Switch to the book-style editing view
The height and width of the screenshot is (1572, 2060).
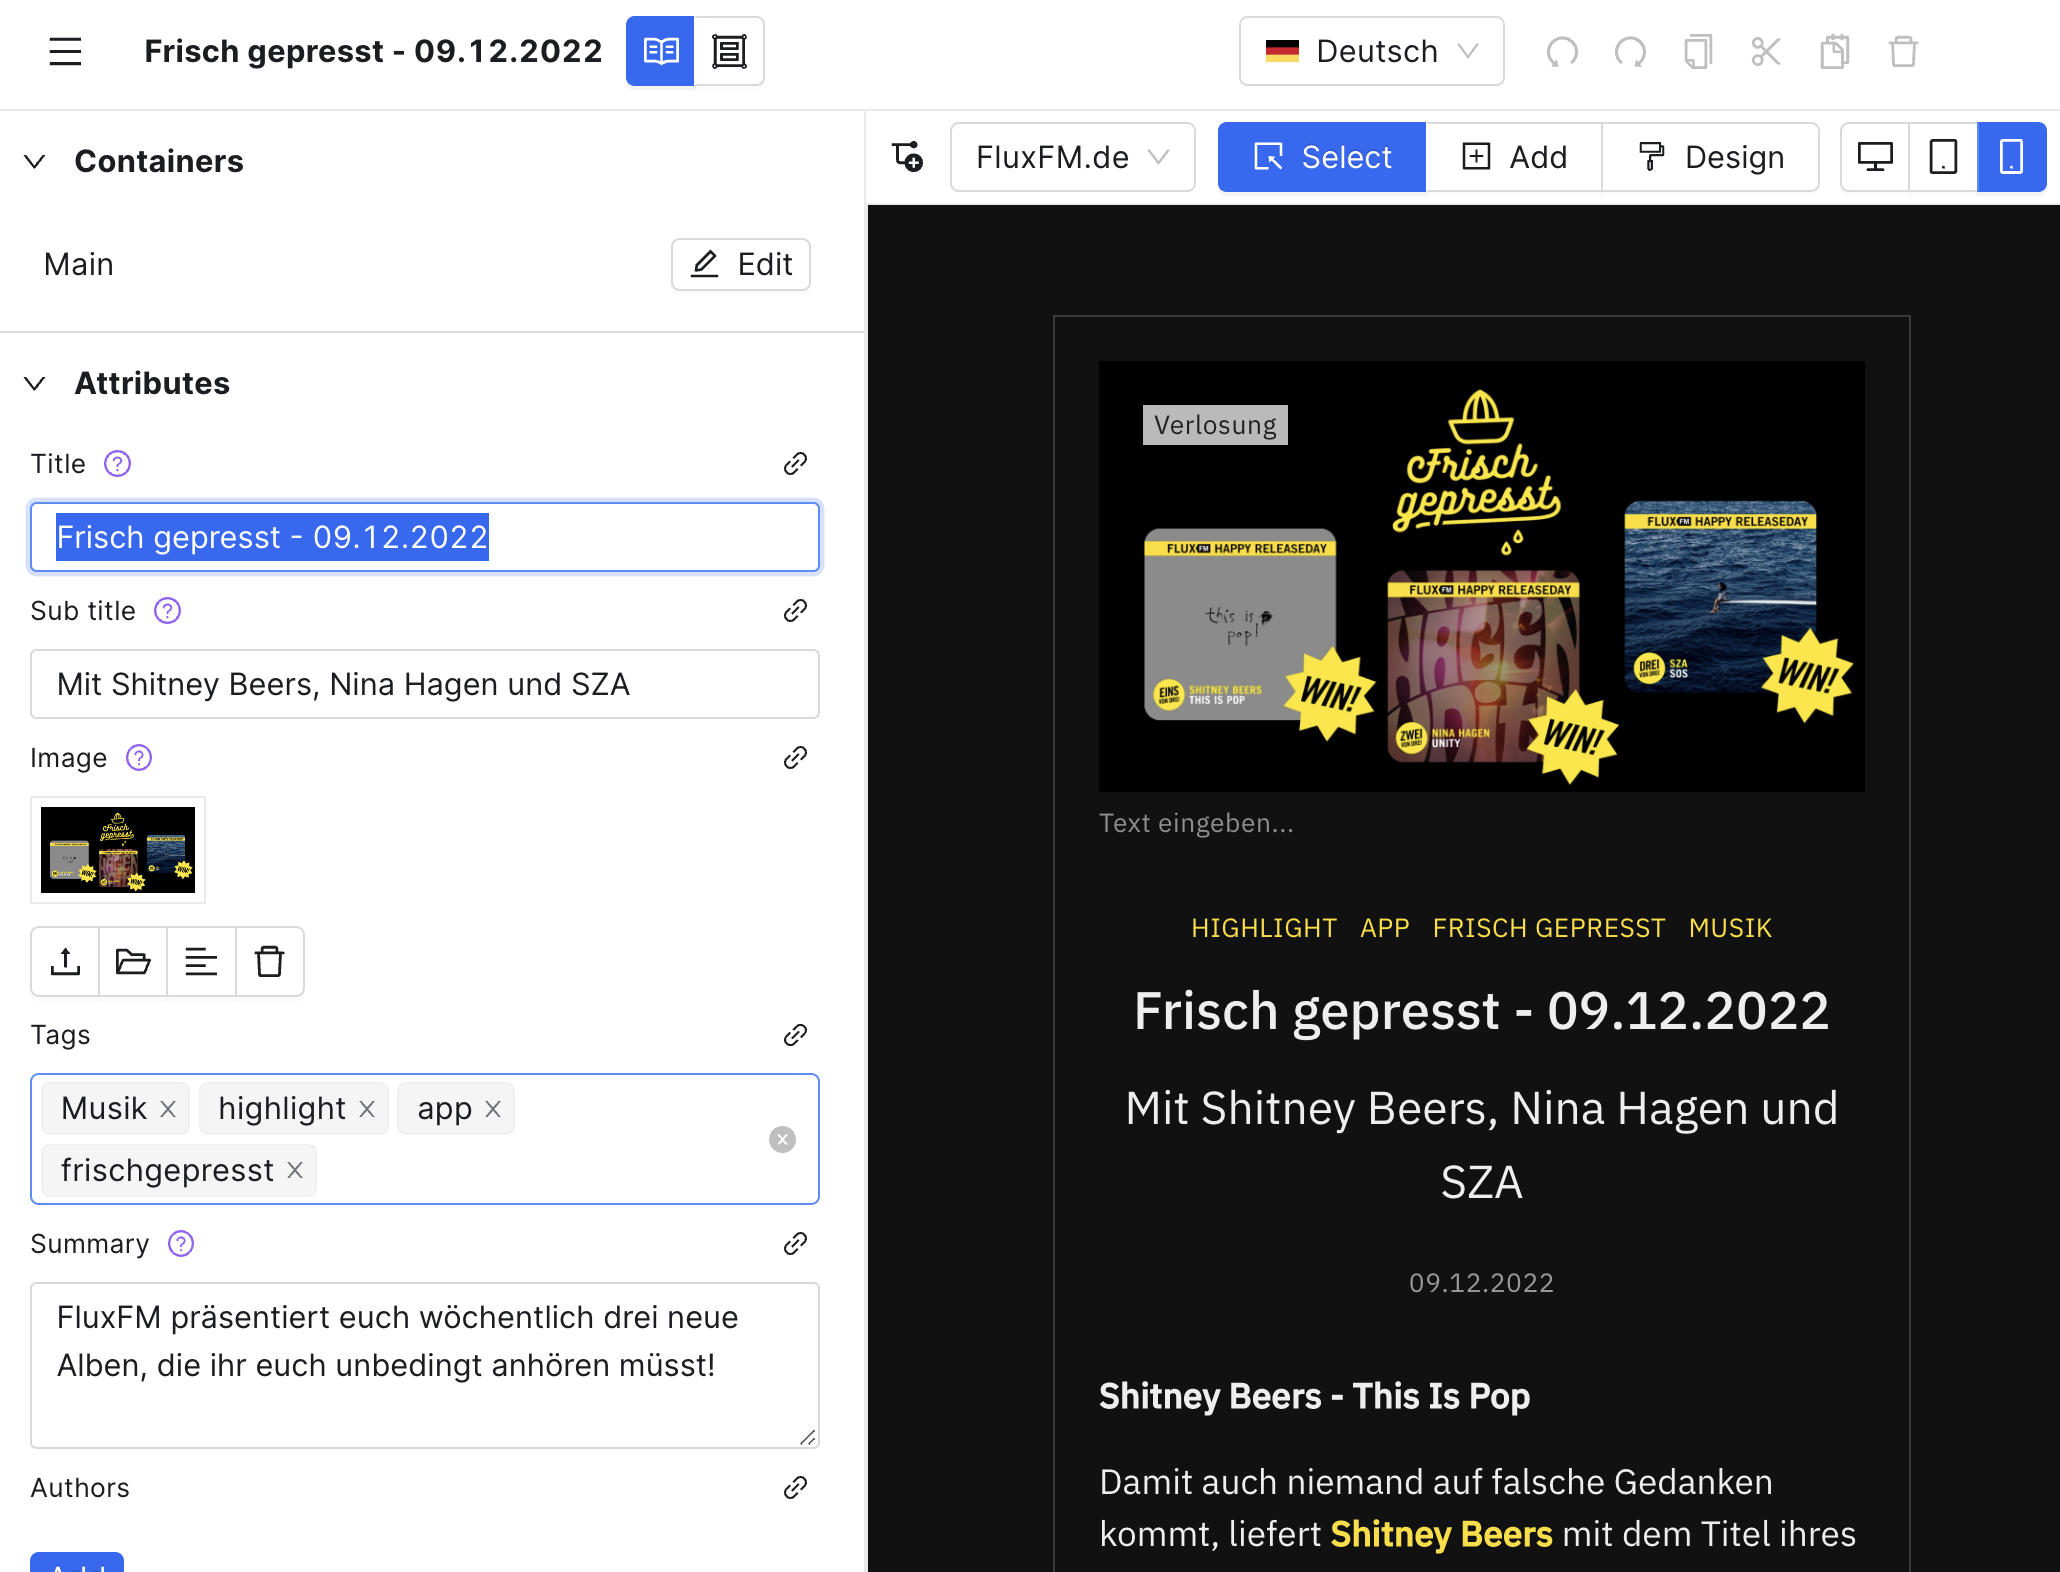pyautogui.click(x=660, y=51)
